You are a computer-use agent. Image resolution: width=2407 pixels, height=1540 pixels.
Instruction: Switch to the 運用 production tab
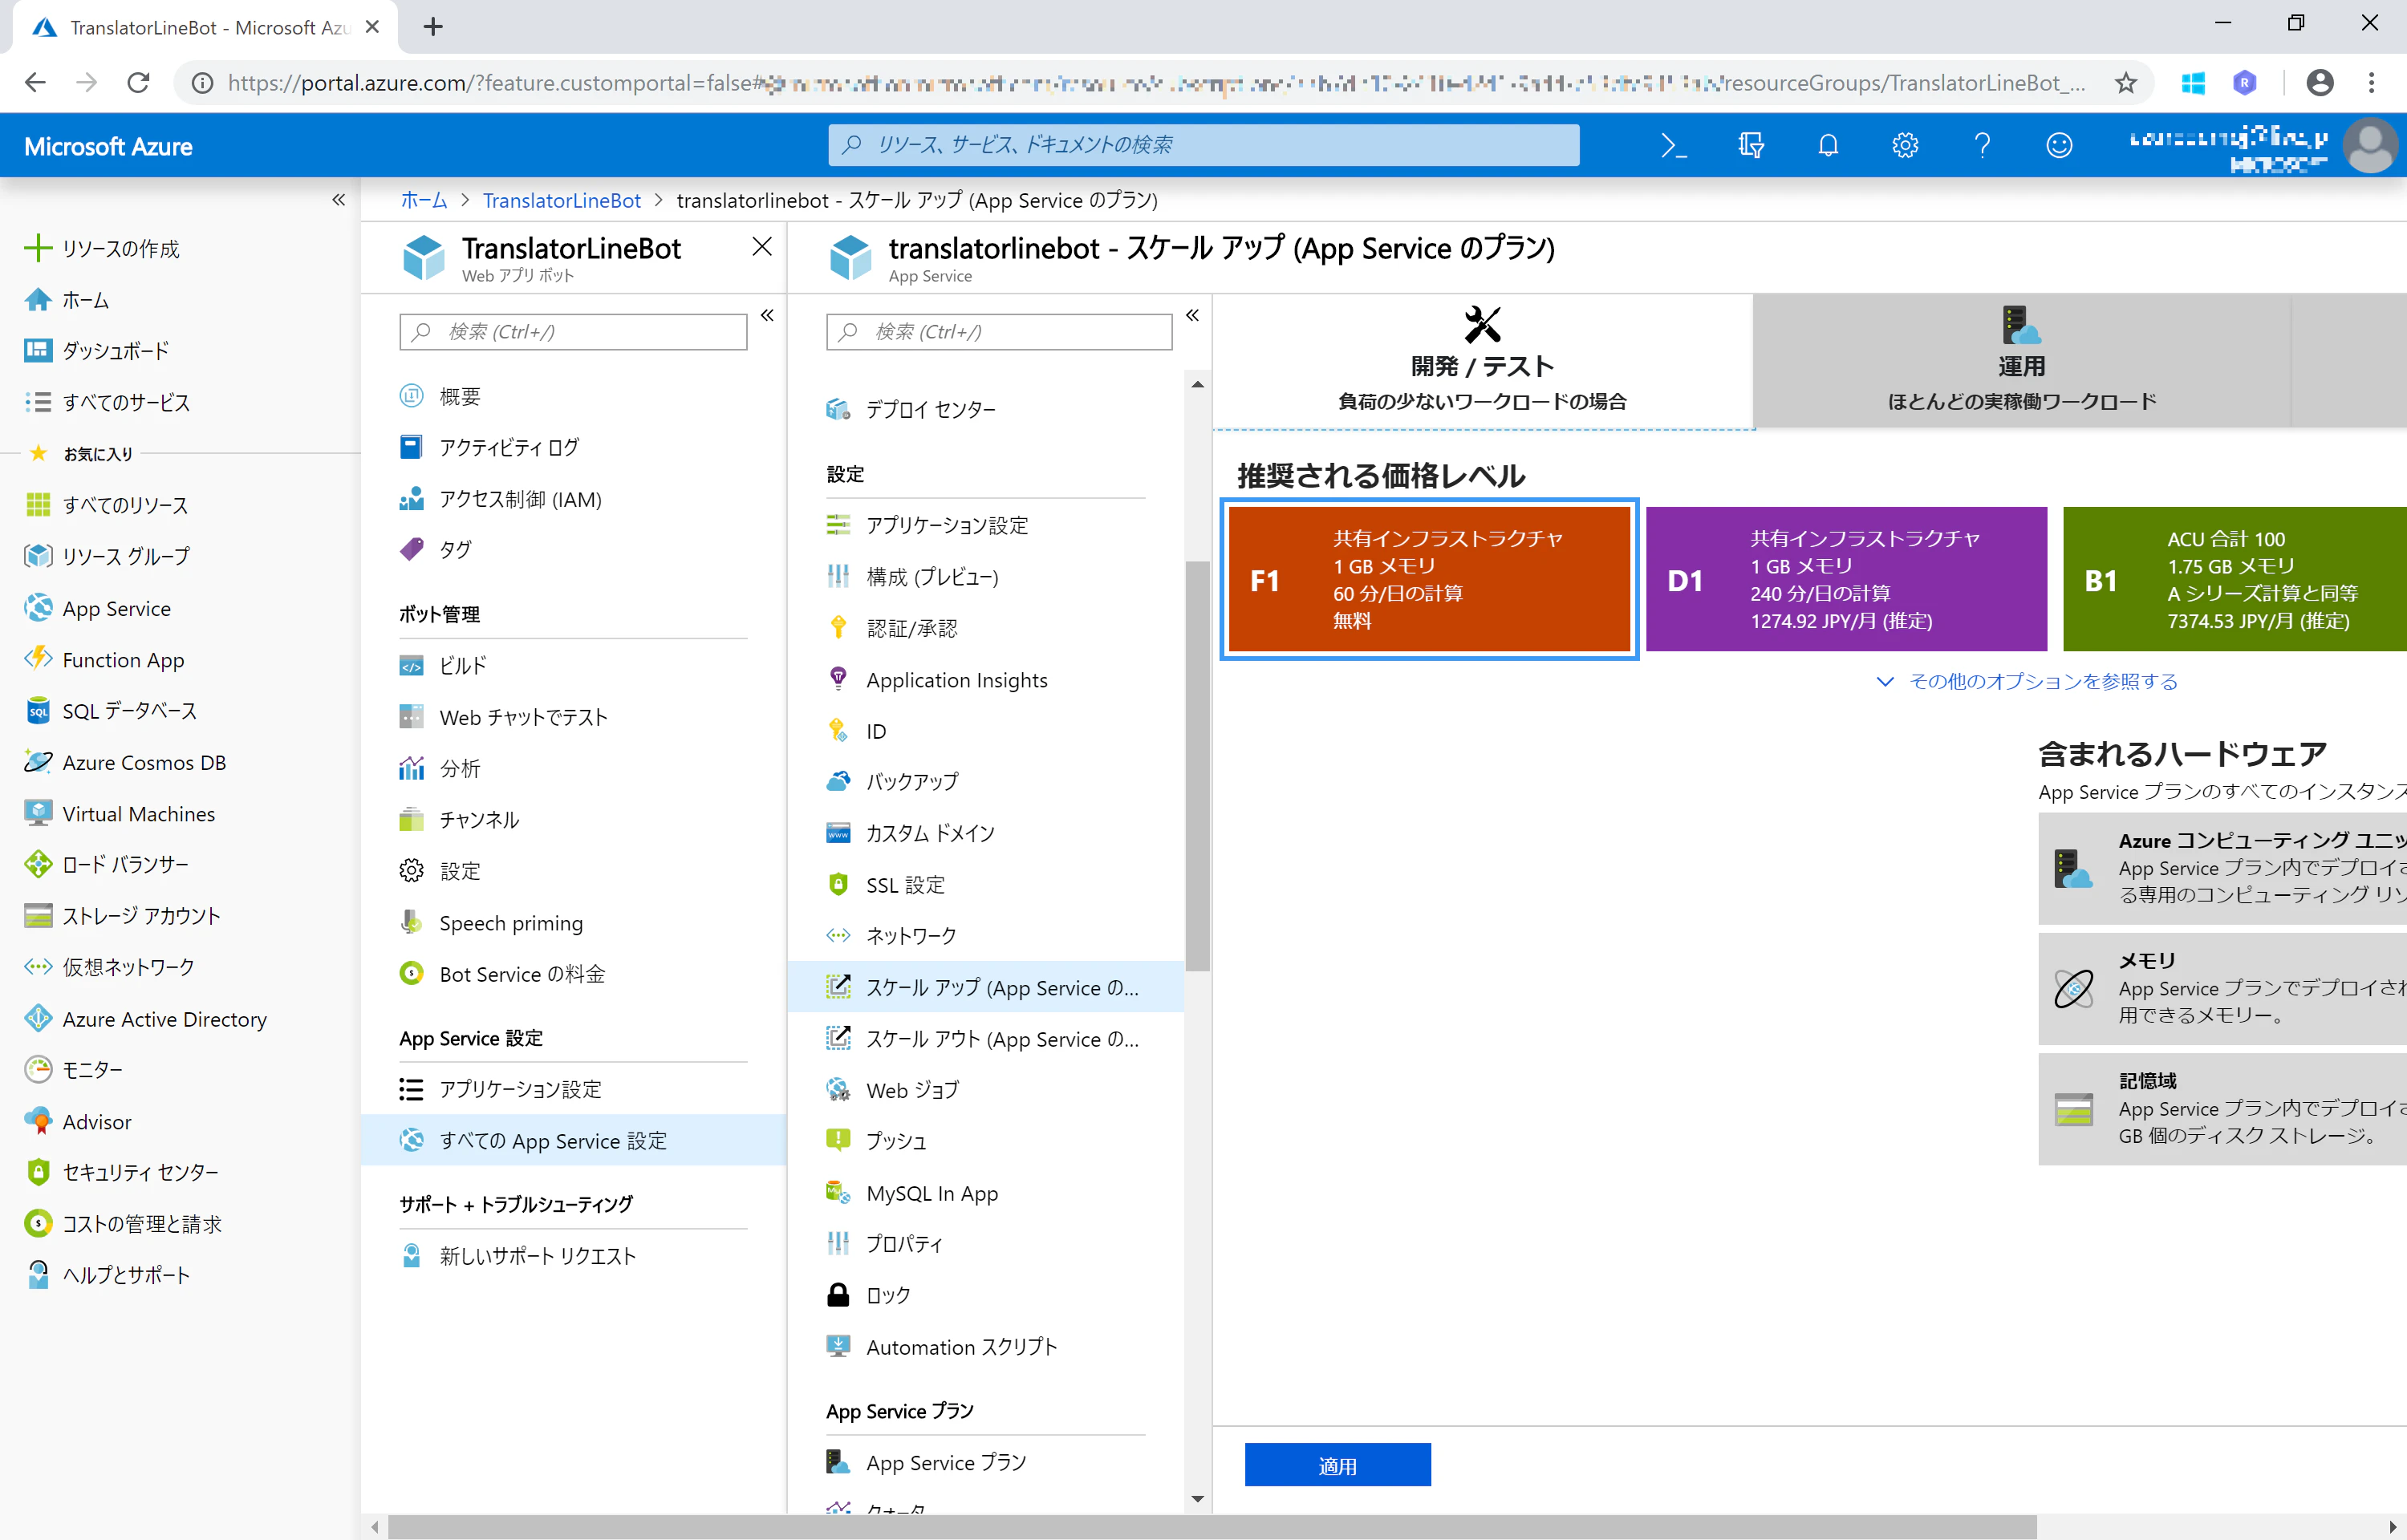point(2021,361)
